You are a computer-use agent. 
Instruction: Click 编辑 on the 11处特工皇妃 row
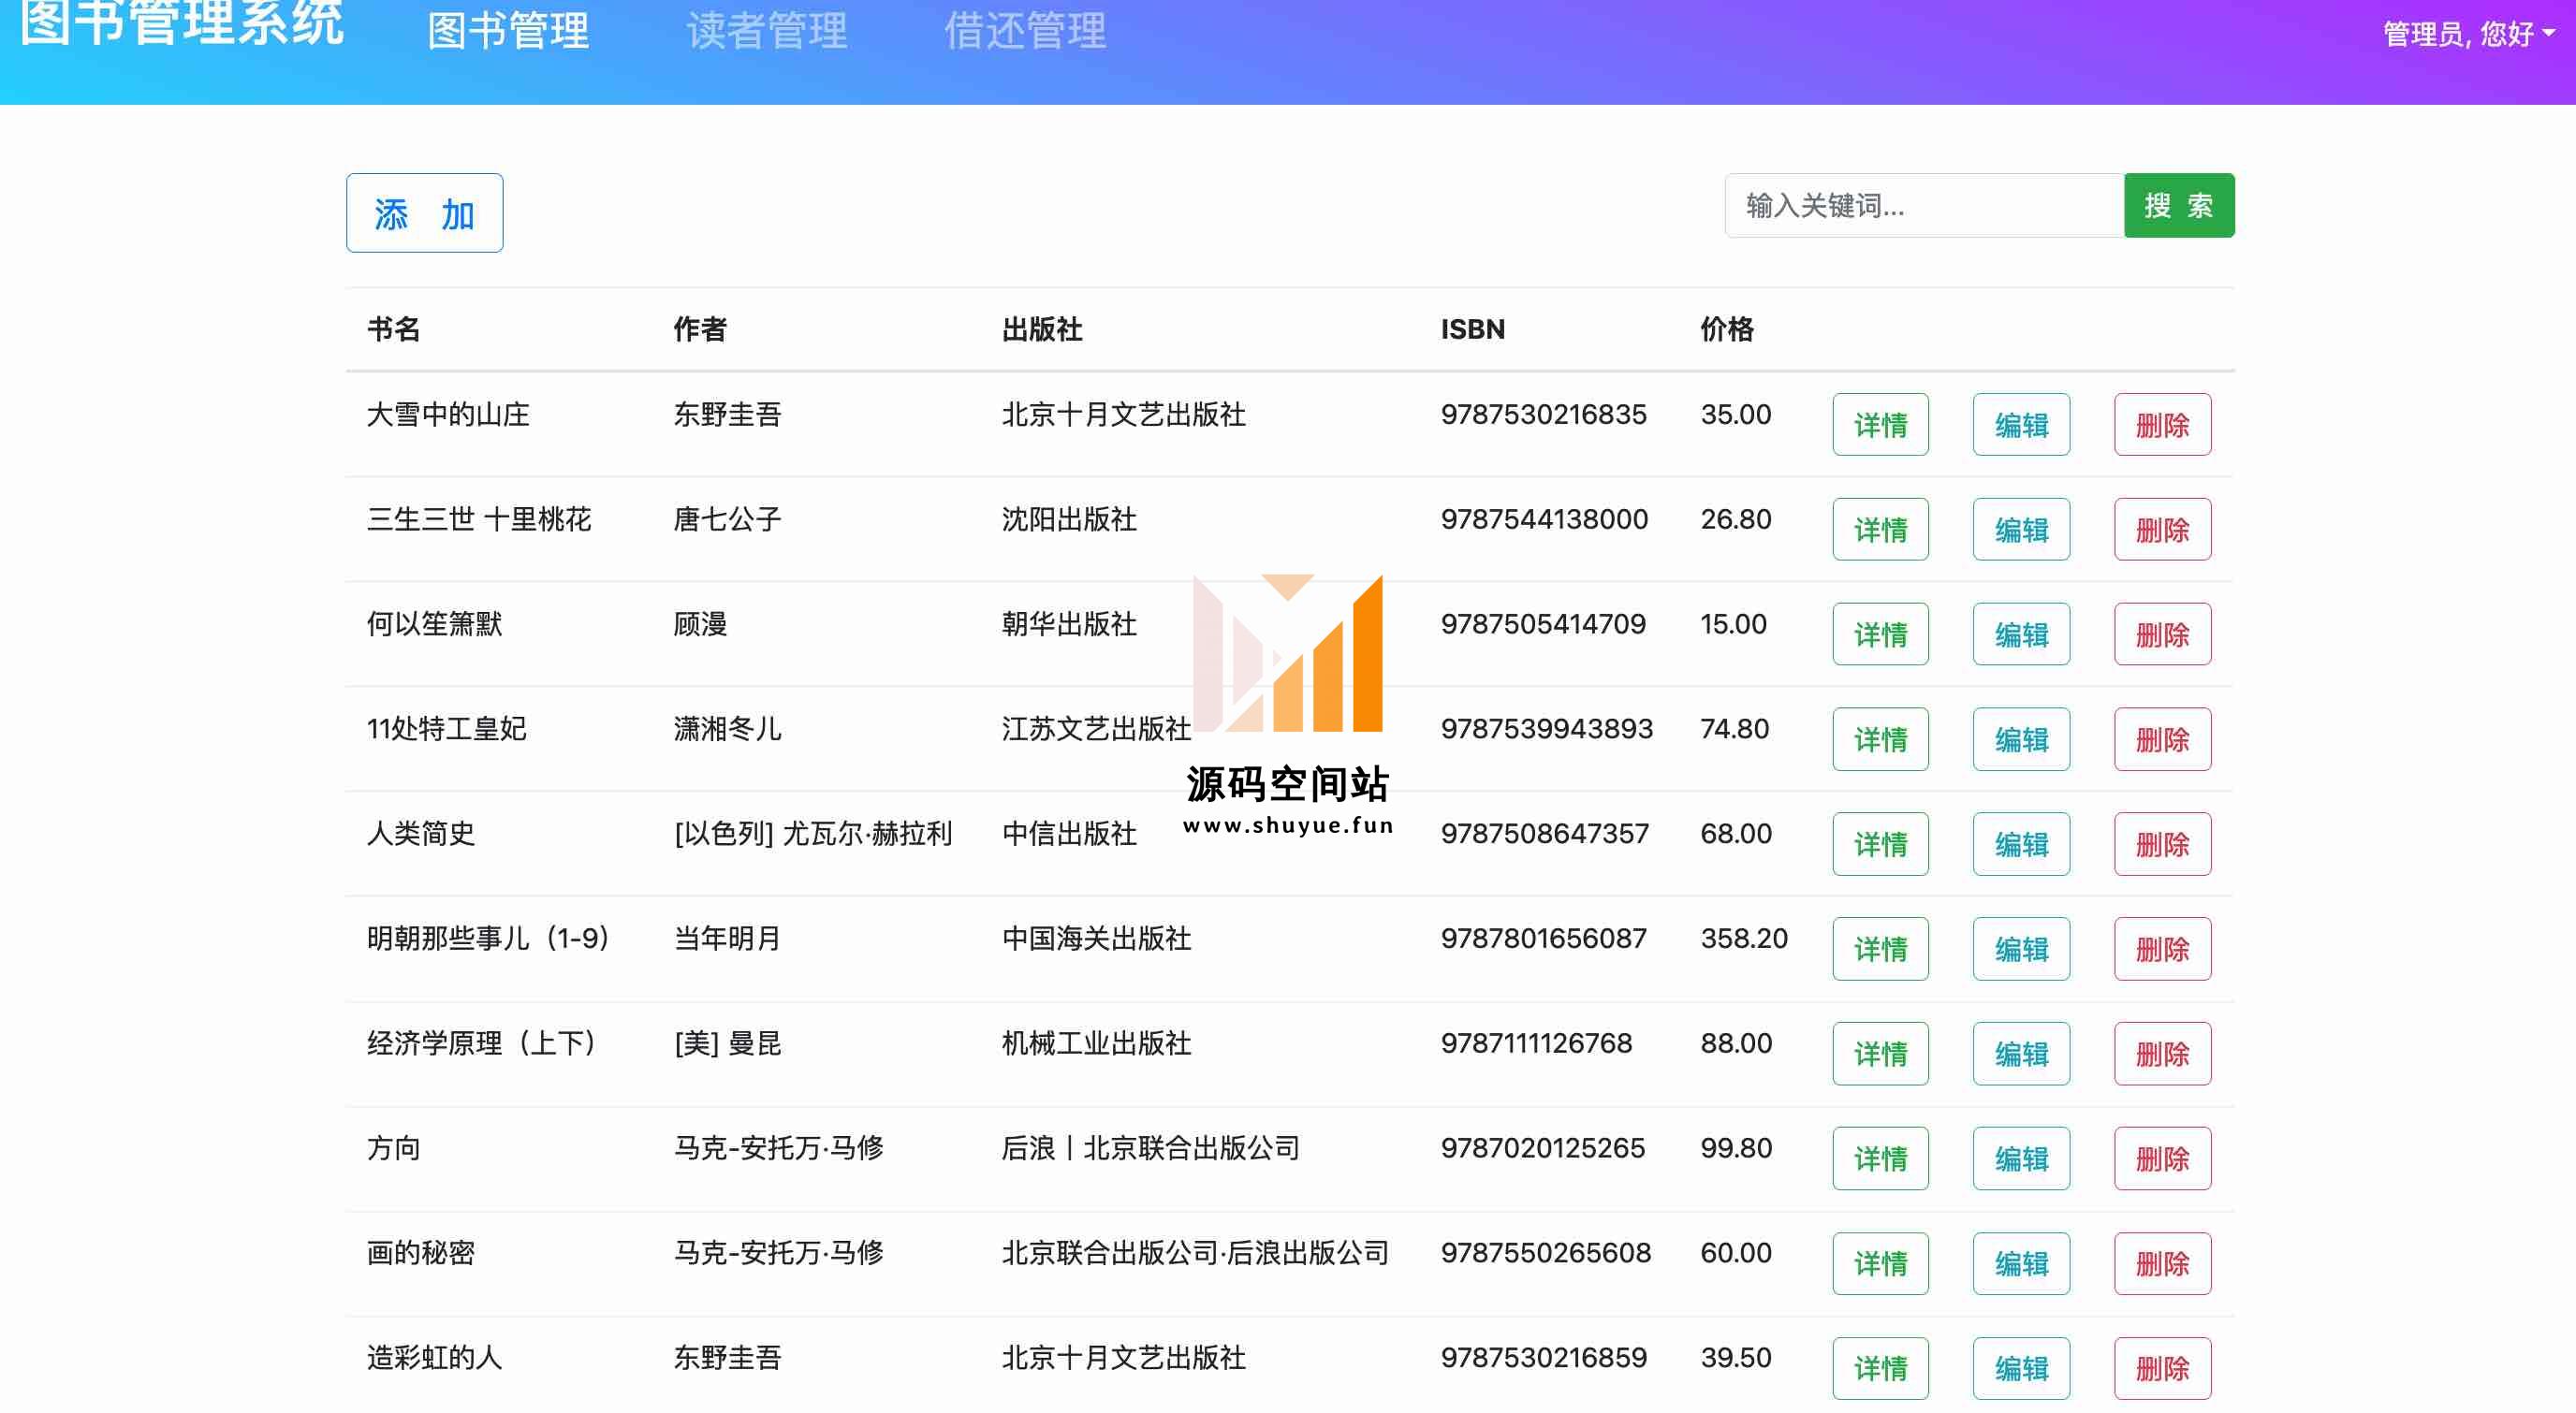point(2021,739)
